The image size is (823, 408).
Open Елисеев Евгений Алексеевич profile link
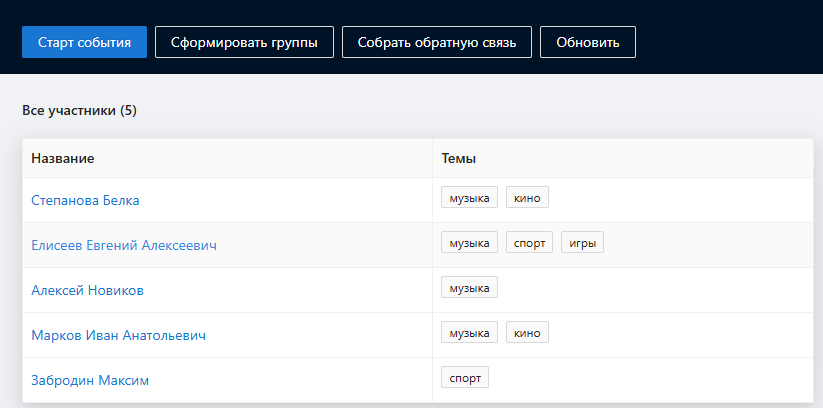point(124,245)
